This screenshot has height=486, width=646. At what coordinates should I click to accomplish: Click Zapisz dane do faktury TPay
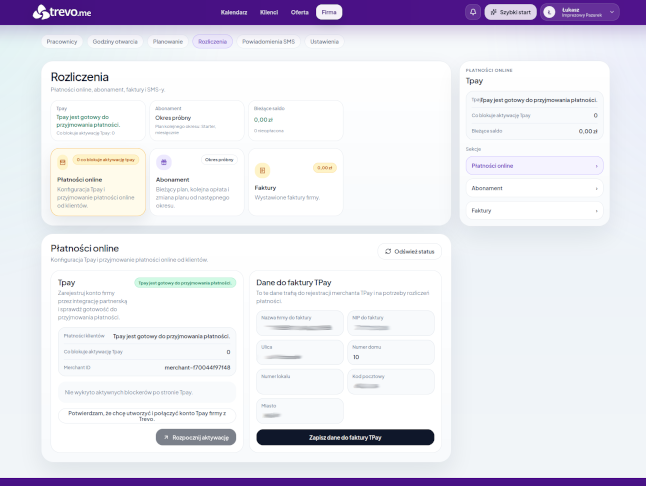(345, 437)
